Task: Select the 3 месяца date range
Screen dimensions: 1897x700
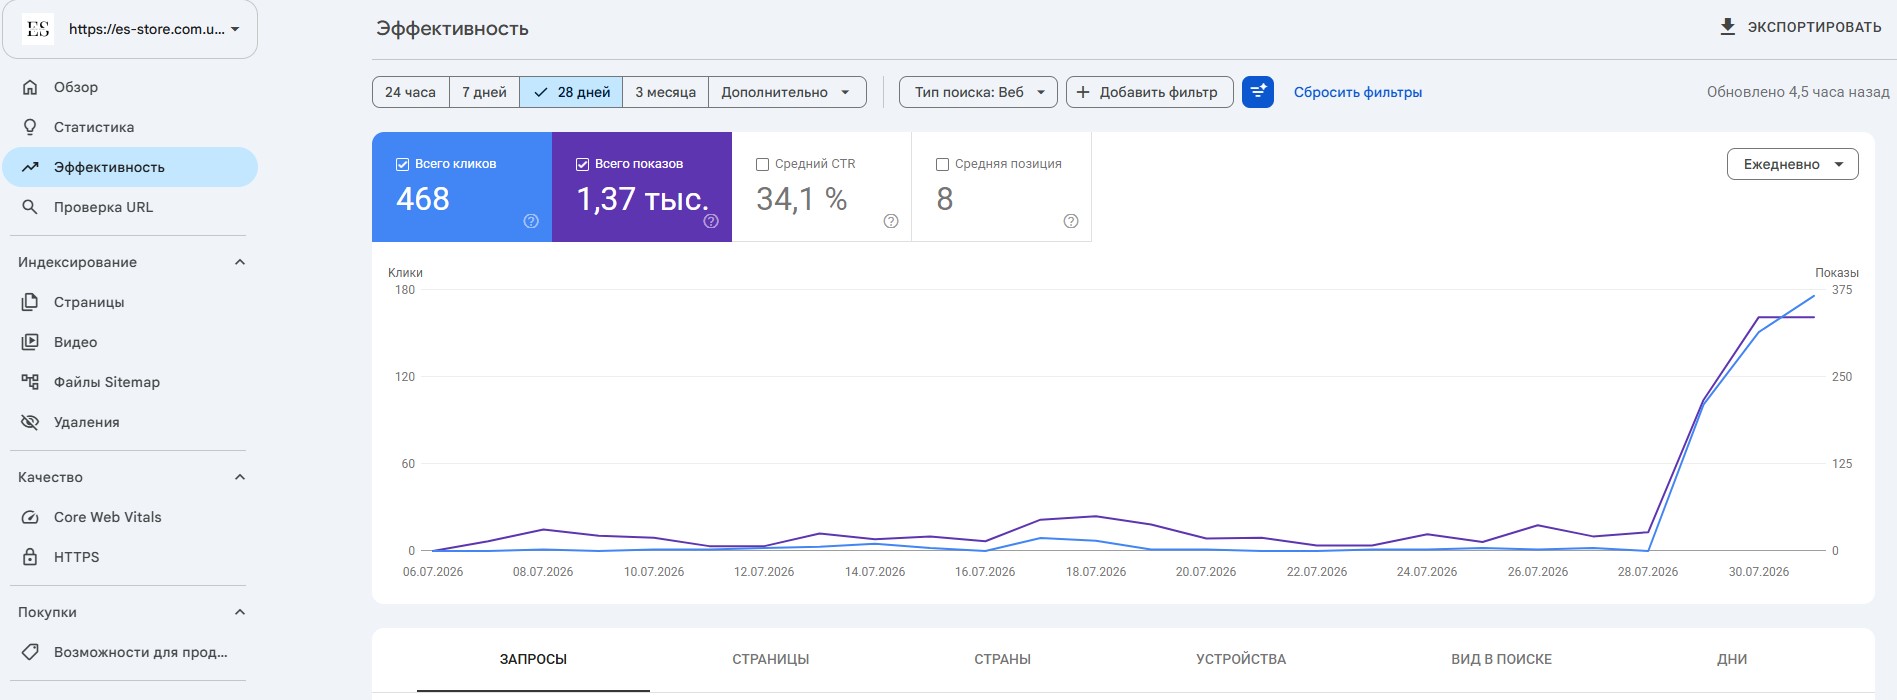Action: [666, 92]
